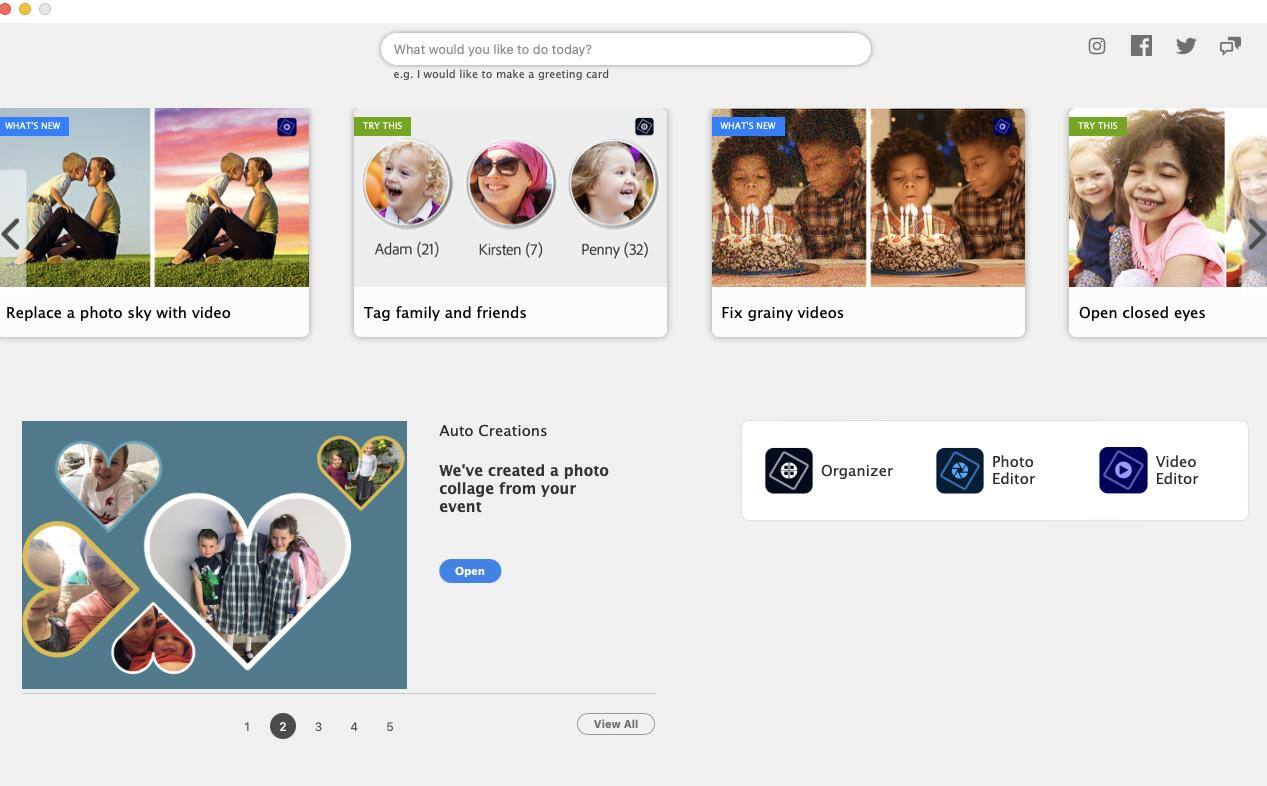Switch to Auto Creations page 4

(x=354, y=727)
